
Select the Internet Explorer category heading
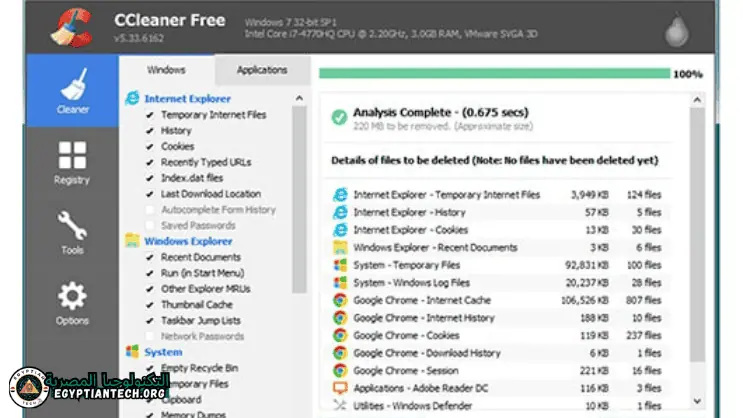[x=188, y=99]
